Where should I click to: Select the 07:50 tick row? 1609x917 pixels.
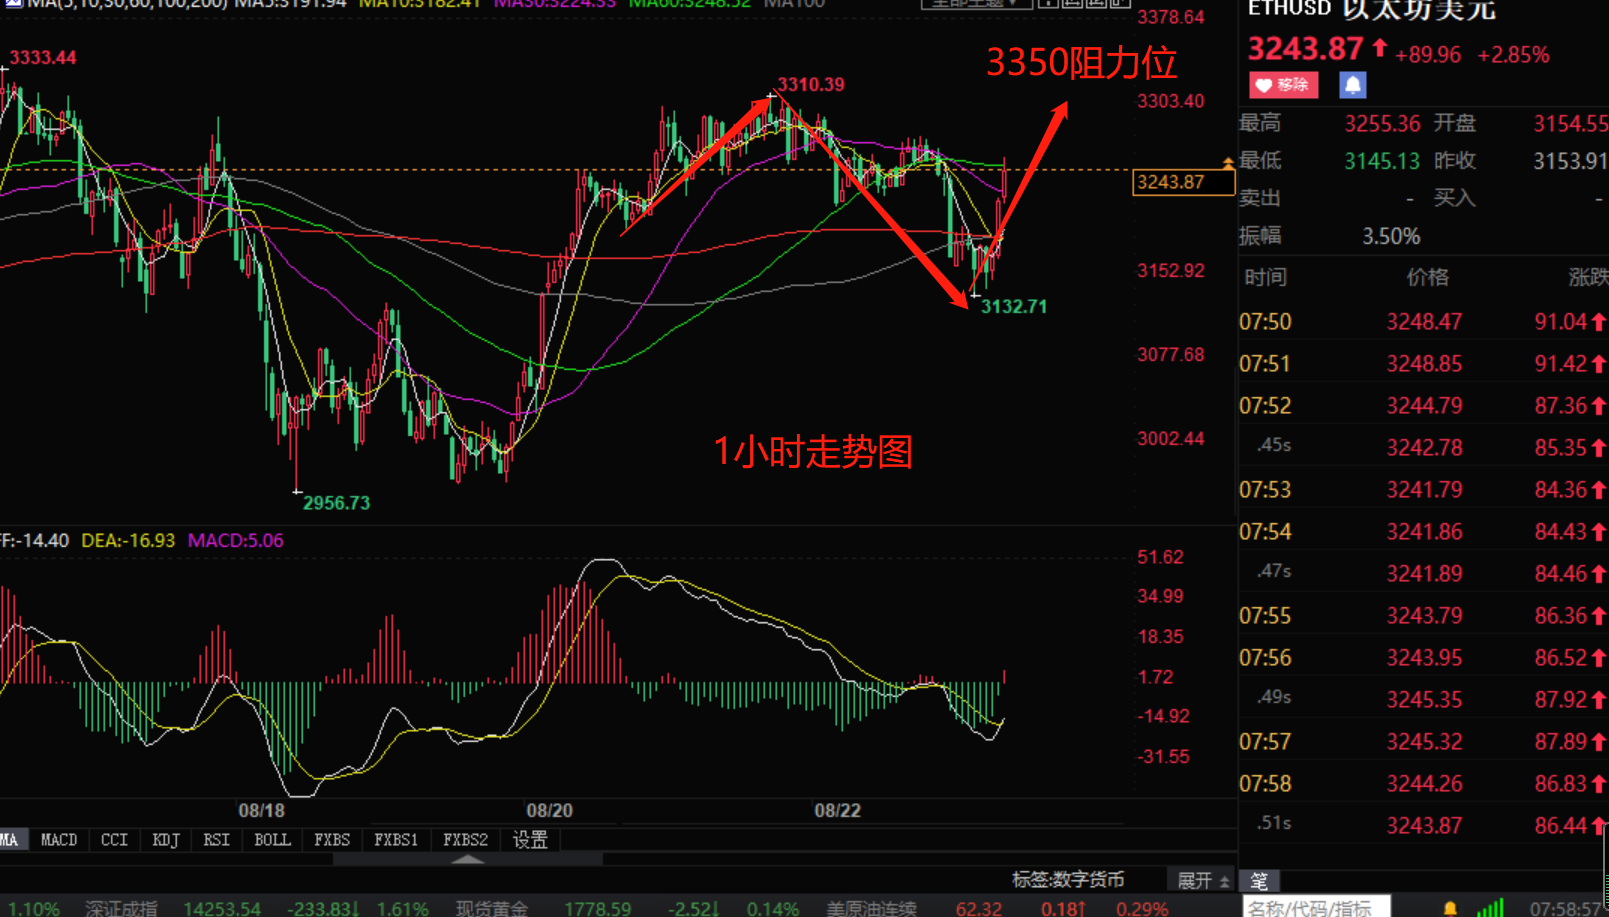click(x=1423, y=322)
